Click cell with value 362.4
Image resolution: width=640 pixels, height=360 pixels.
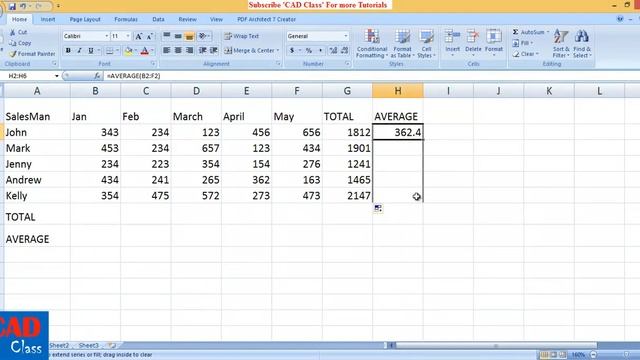pyautogui.click(x=398, y=132)
